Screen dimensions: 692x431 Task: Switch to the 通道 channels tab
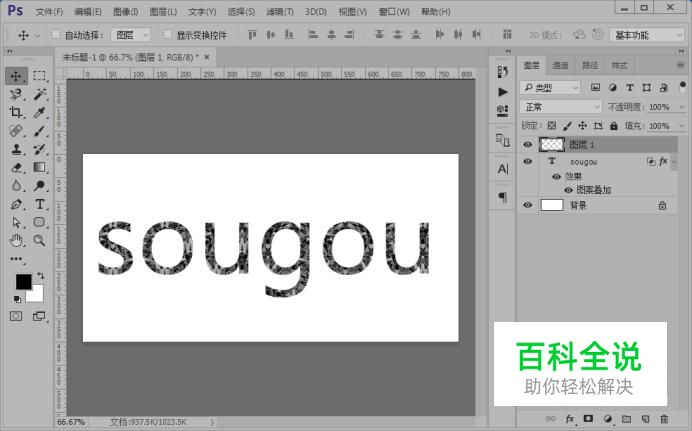tap(560, 65)
